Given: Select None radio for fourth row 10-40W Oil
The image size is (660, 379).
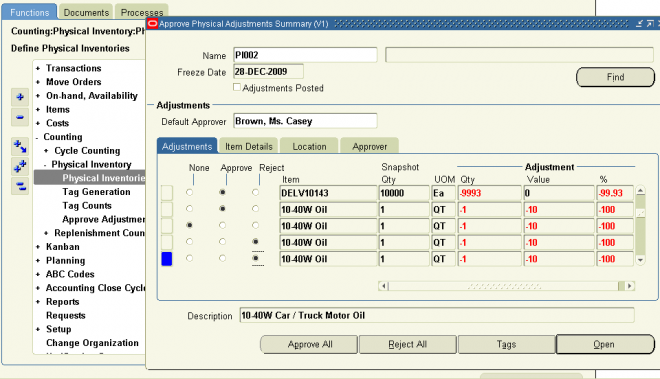Looking at the screenshot, I should [x=189, y=242].
